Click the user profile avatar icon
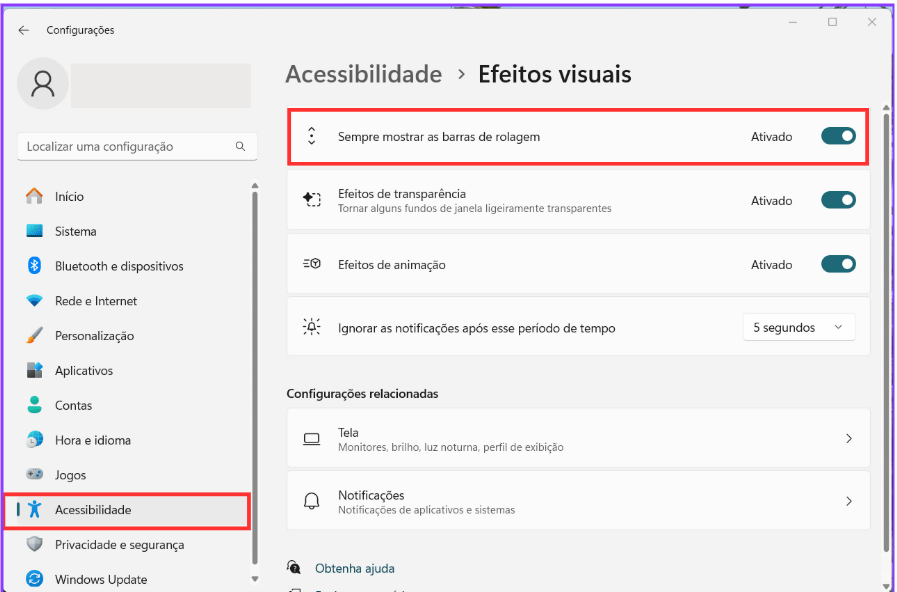 point(43,84)
